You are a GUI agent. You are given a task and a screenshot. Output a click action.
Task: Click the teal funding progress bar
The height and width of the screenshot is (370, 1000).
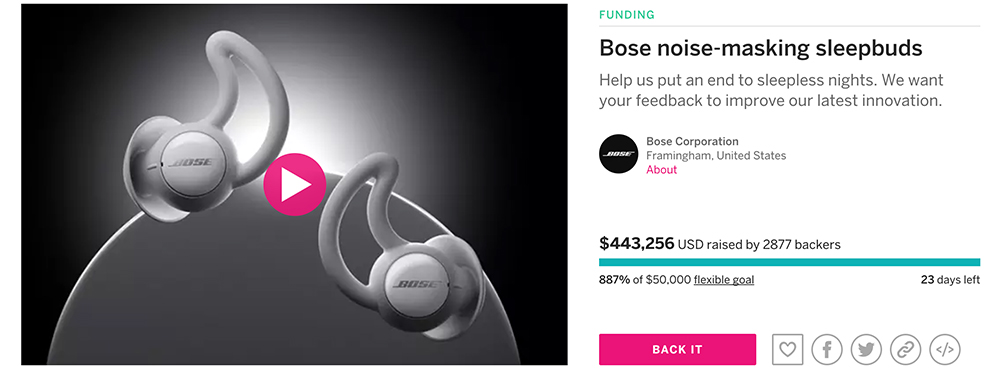tap(790, 262)
